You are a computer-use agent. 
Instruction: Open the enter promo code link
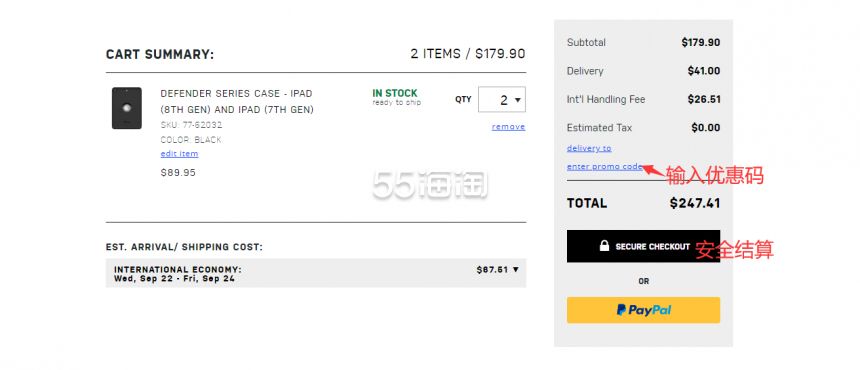[x=604, y=167]
